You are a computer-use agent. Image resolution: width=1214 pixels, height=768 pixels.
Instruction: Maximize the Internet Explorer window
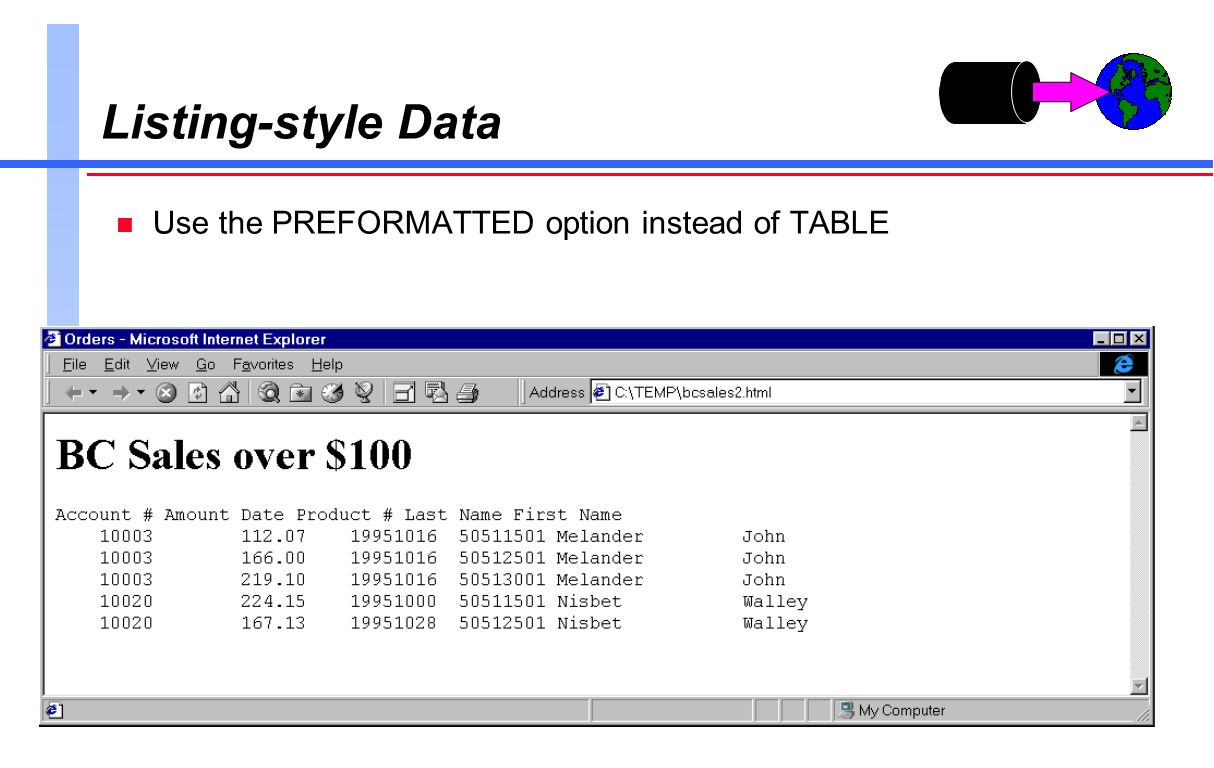click(x=1119, y=339)
